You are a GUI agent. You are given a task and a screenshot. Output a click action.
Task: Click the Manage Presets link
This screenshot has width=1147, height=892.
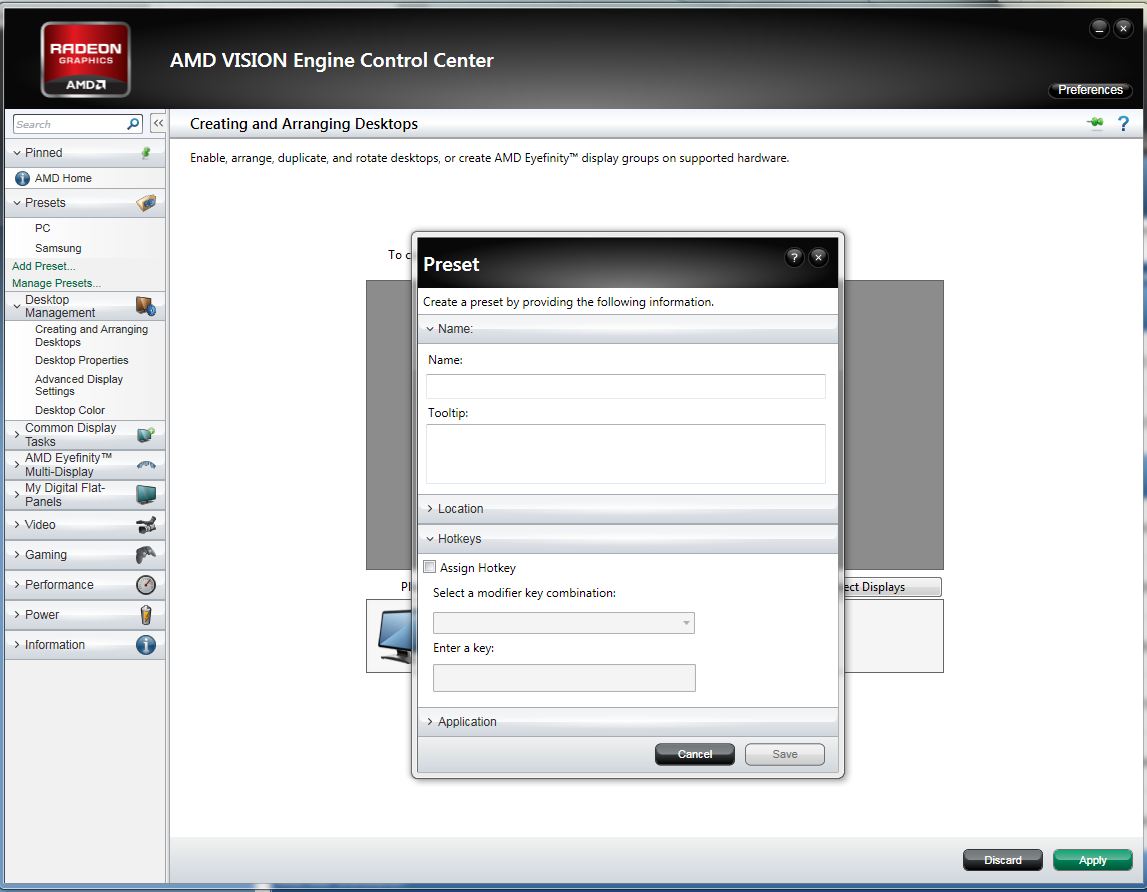click(x=56, y=283)
